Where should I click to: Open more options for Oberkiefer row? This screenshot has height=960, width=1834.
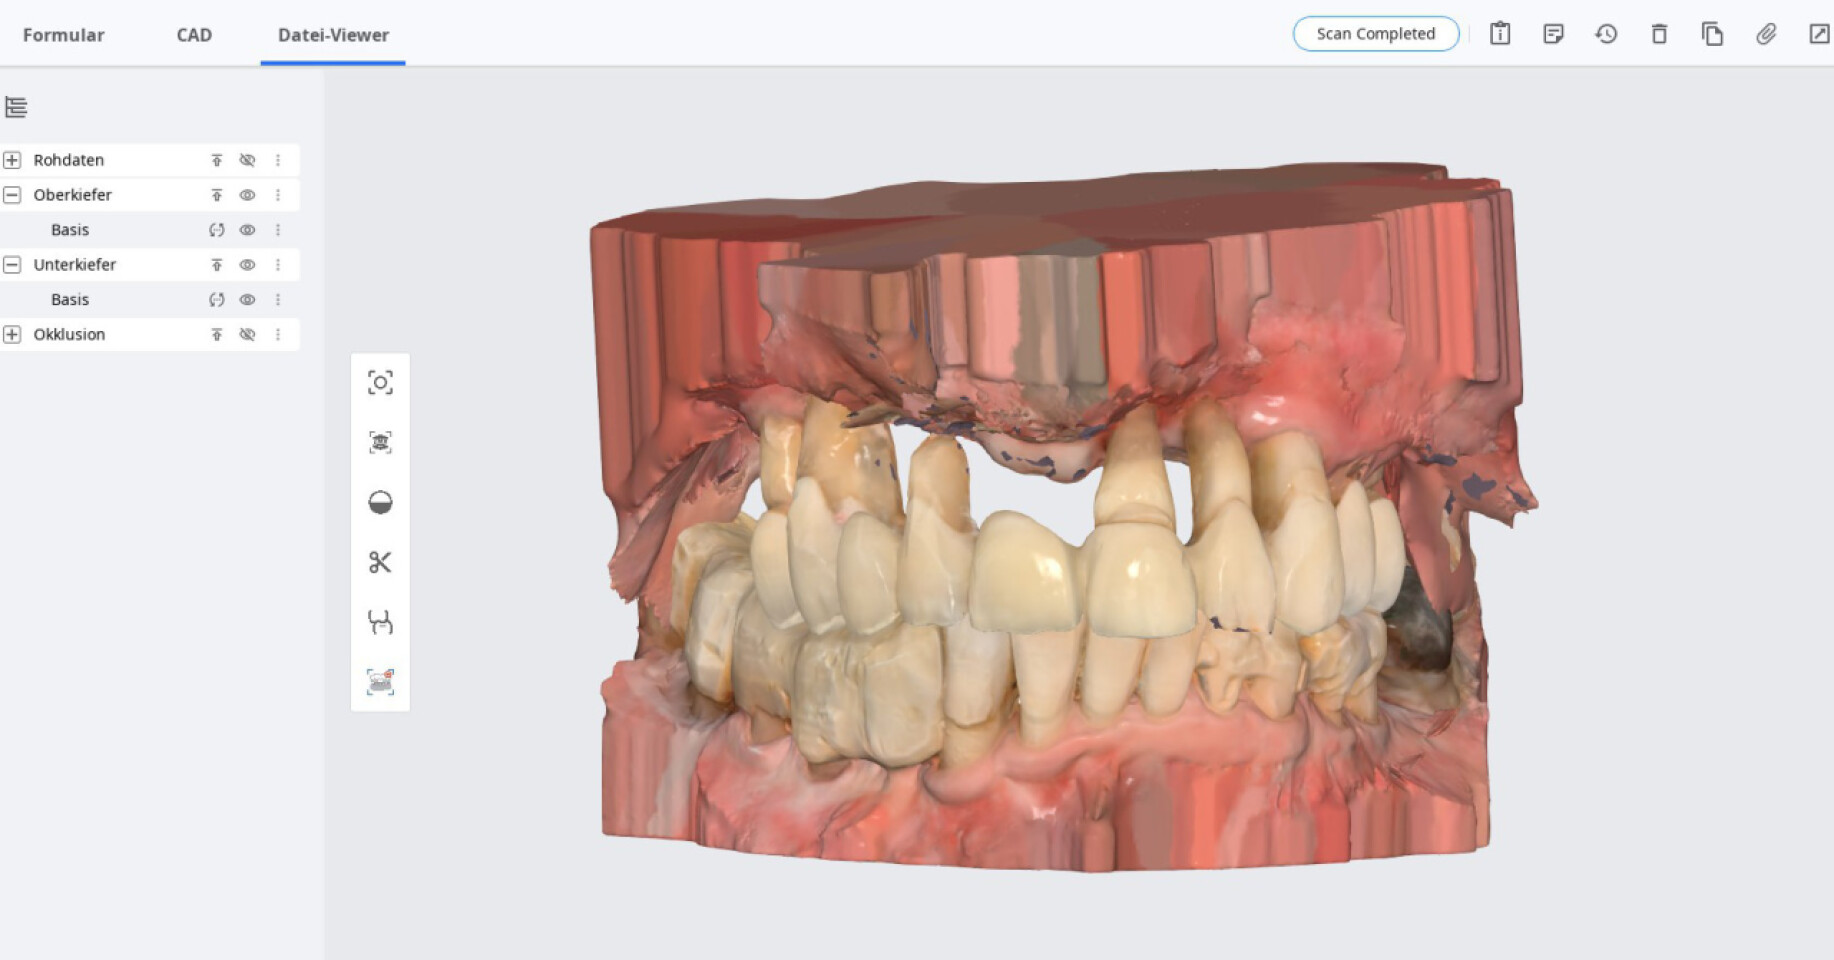click(278, 195)
